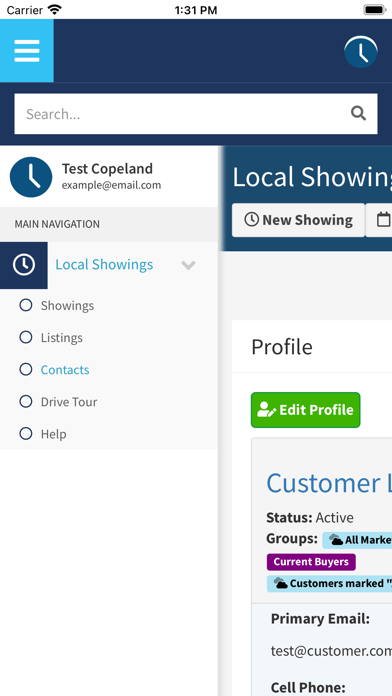
Task: Open the Listings submenu item
Action: point(62,338)
